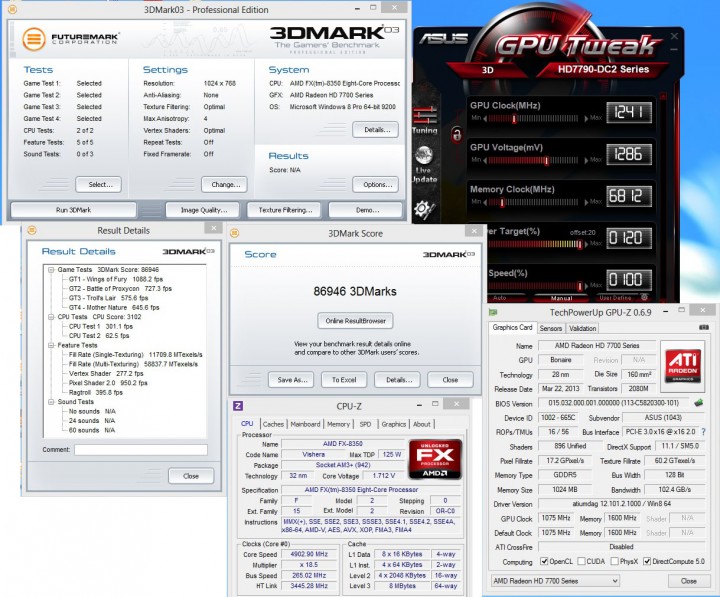This screenshot has width=720, height=597.
Task: Switch to Validation tab in GPU-Z
Action: pyautogui.click(x=582, y=328)
